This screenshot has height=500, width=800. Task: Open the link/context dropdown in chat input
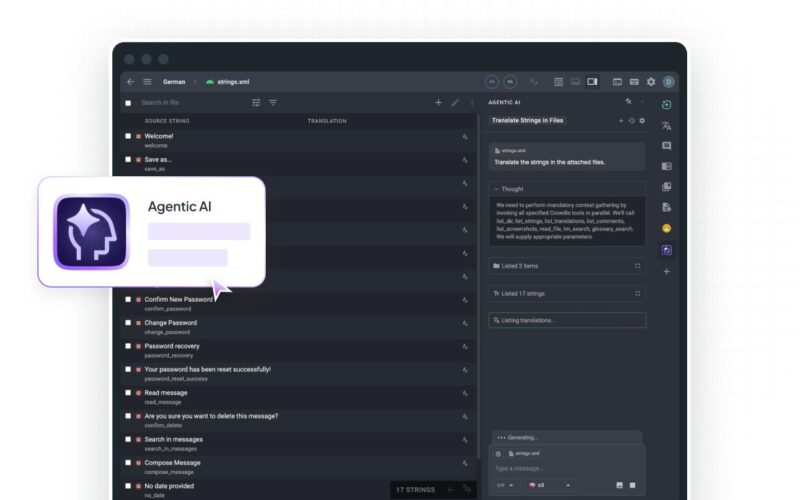coord(505,485)
